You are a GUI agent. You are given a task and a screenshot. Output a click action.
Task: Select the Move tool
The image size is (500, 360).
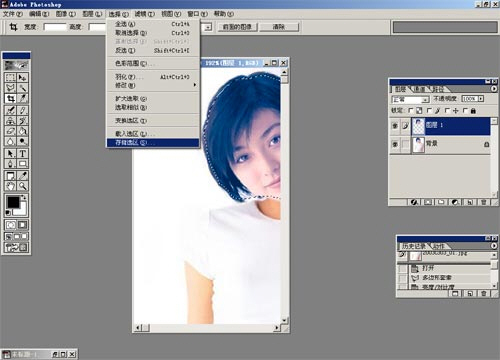point(22,78)
